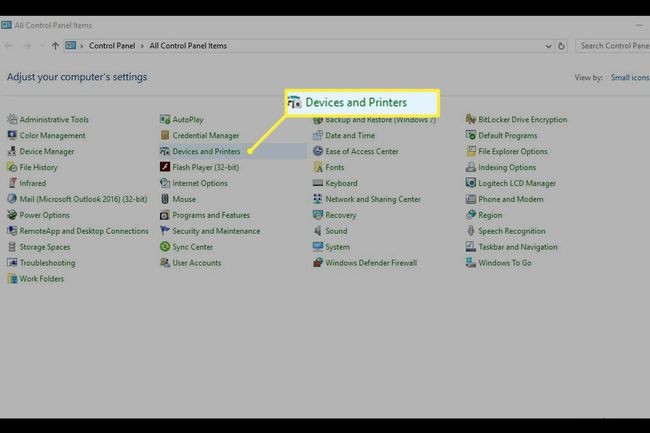Open the Programs and Features link
The image size is (650, 433).
210,215
